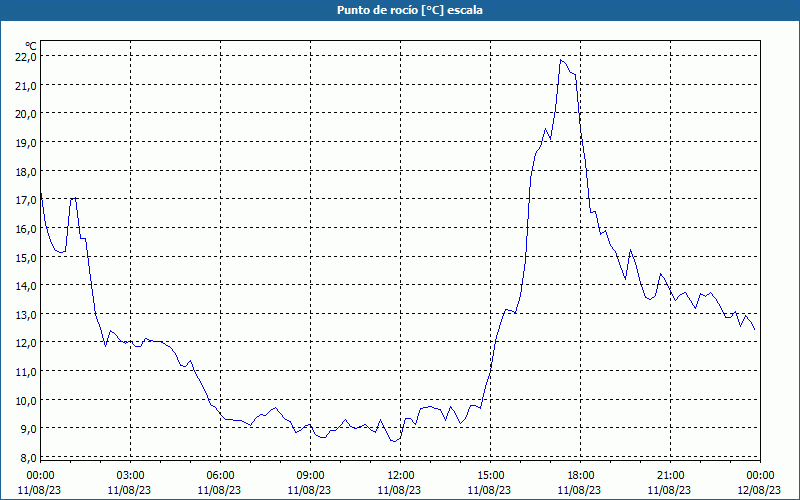Viewport: 800px width, 500px height.
Task: Click the 18,0 y-axis label
Action: click(x=26, y=171)
